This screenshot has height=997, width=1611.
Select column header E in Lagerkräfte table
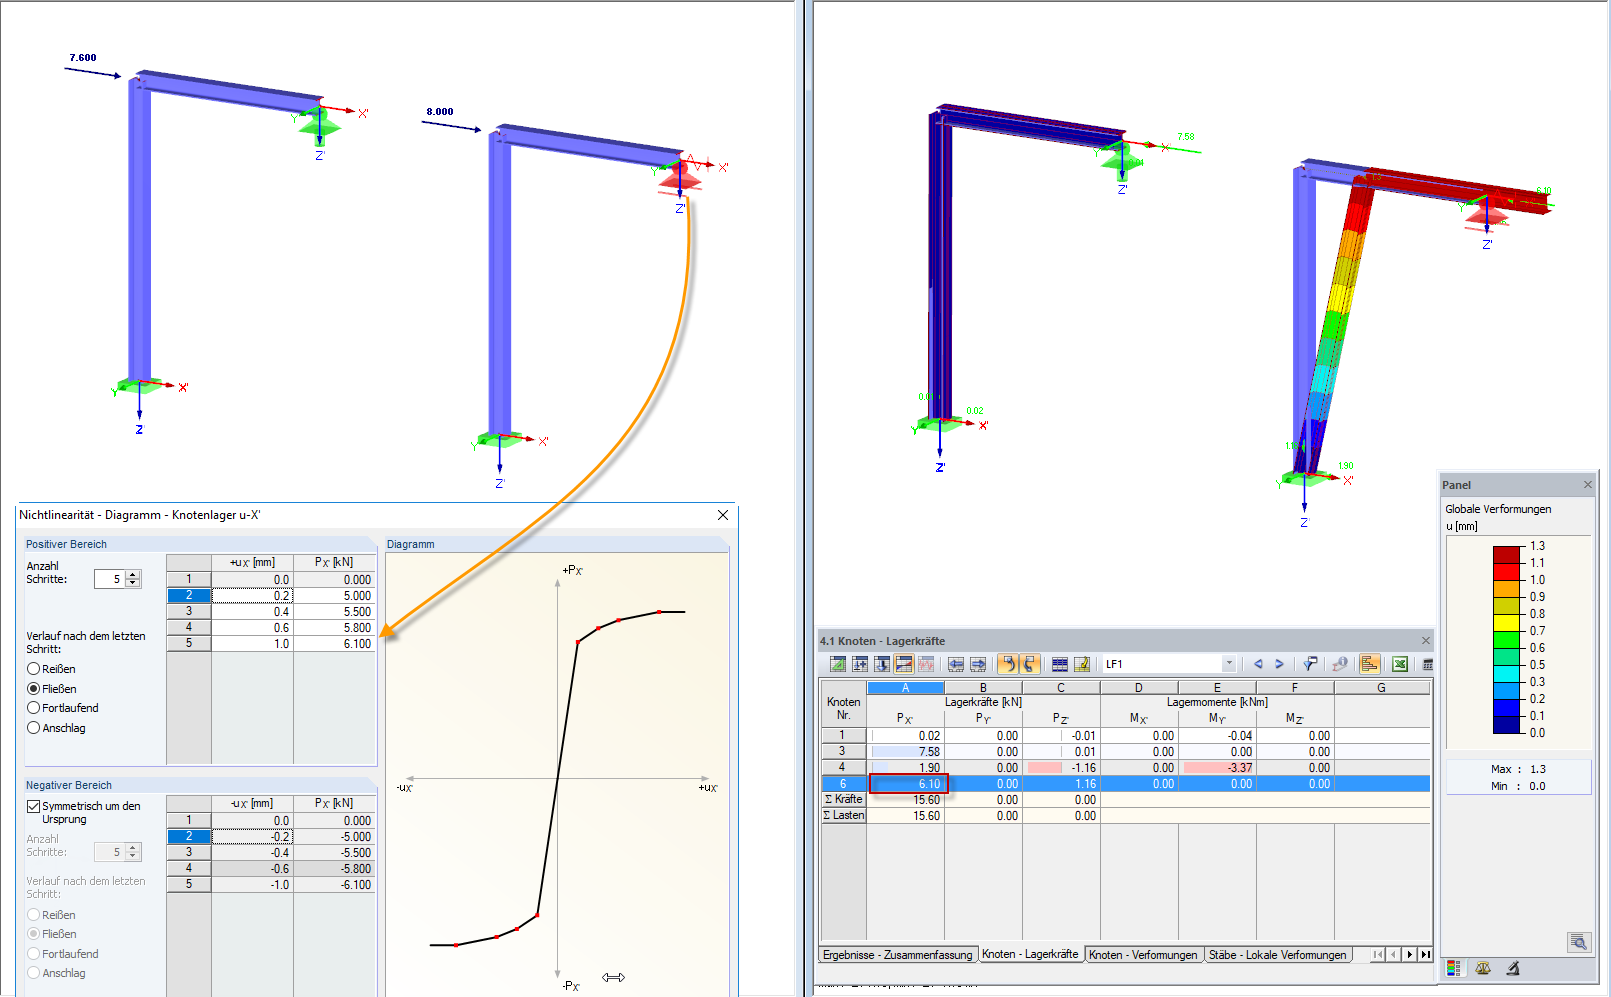(1217, 688)
